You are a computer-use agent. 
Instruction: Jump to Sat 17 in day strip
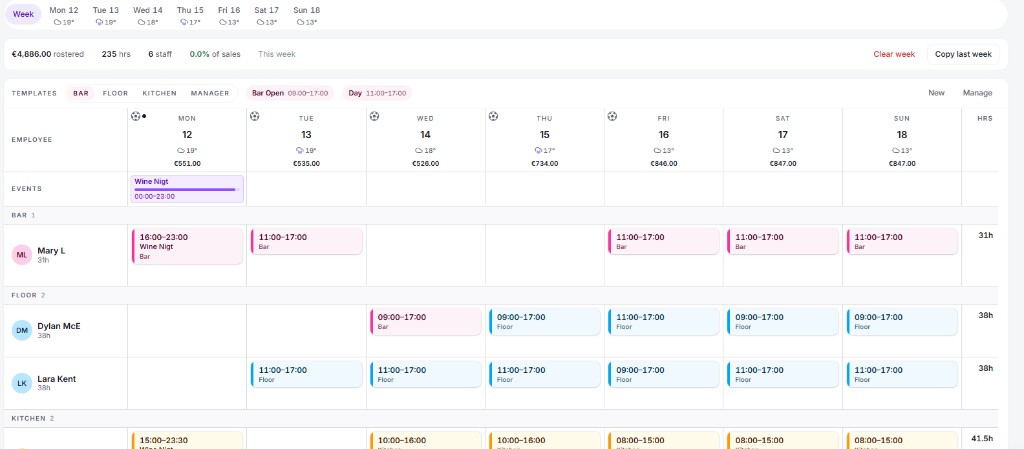click(266, 16)
